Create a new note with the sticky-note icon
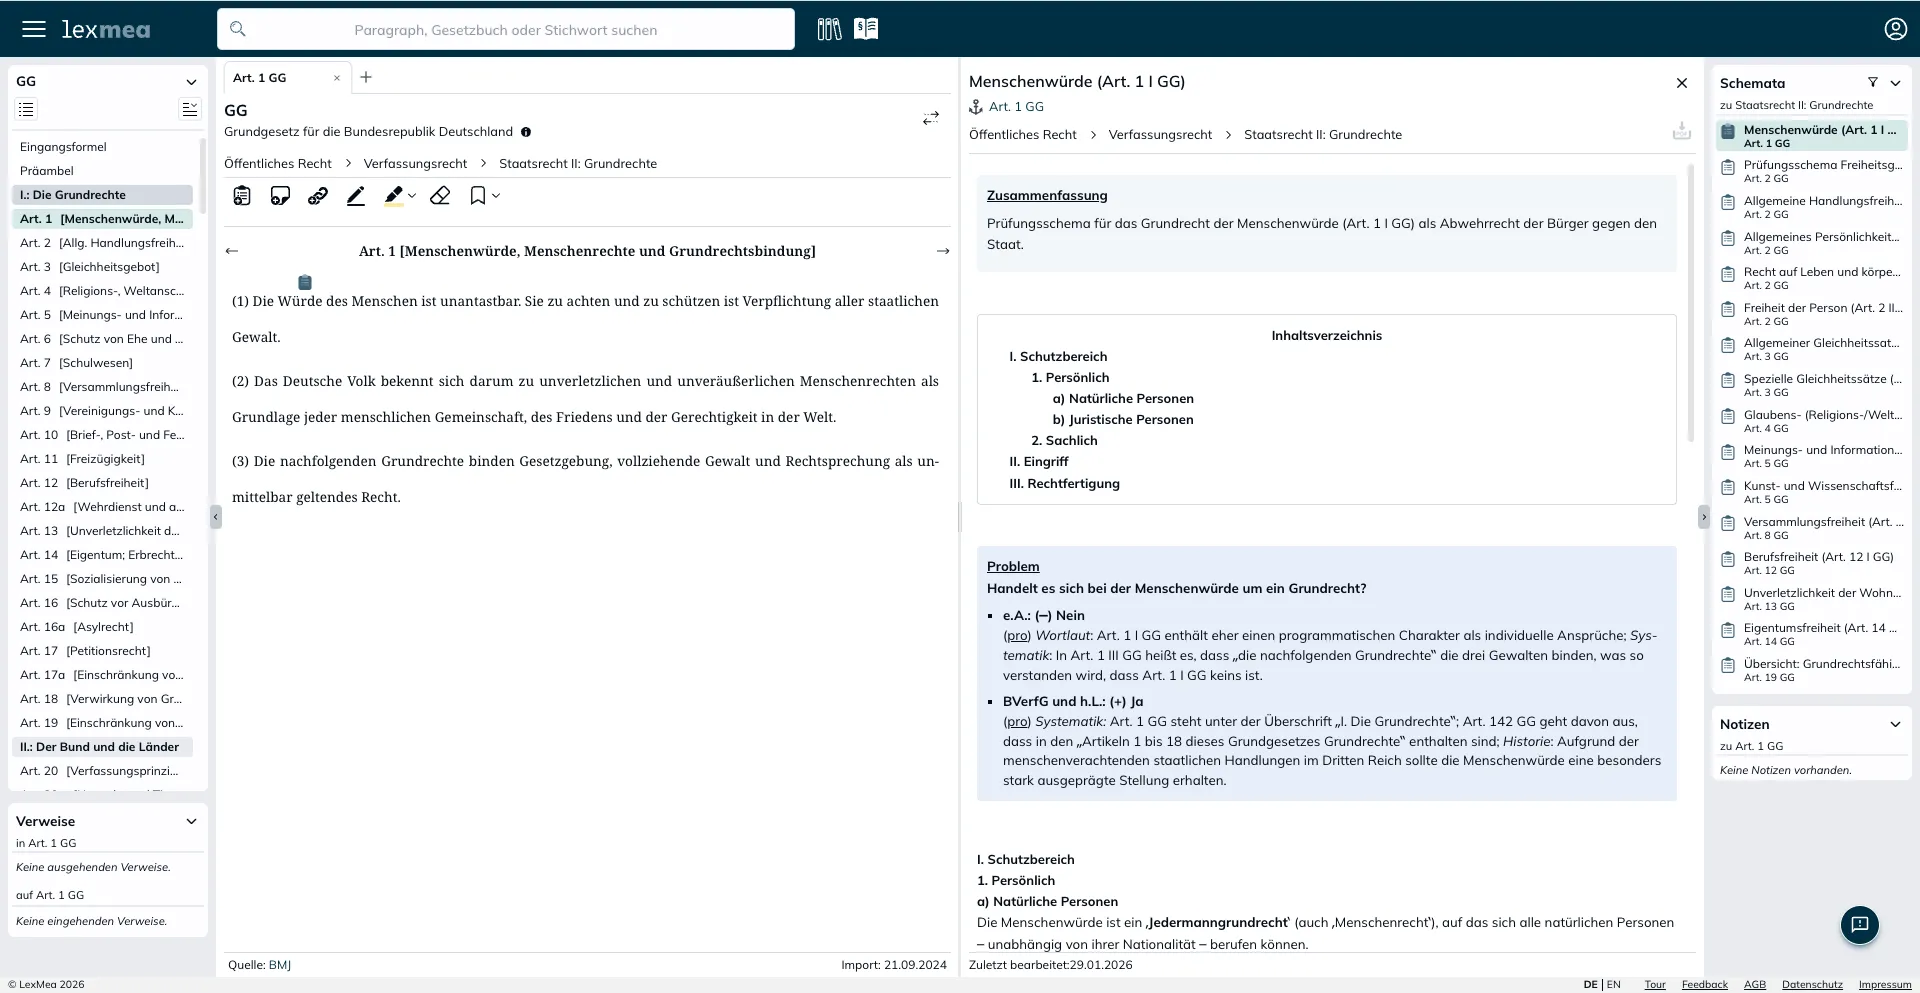Viewport: 1920px width, 993px height. 280,196
